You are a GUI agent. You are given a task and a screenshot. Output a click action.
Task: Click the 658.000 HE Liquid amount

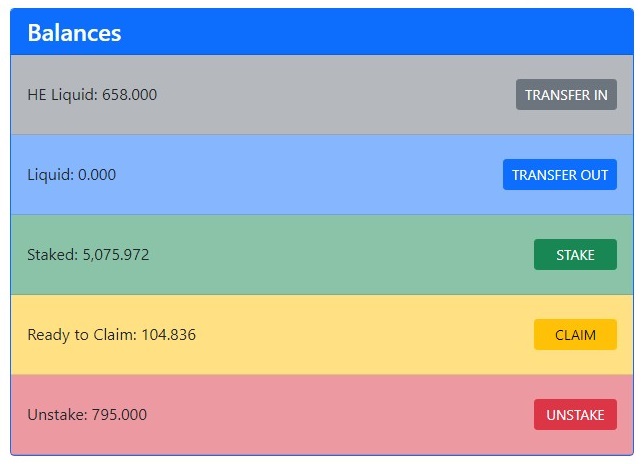(129, 95)
